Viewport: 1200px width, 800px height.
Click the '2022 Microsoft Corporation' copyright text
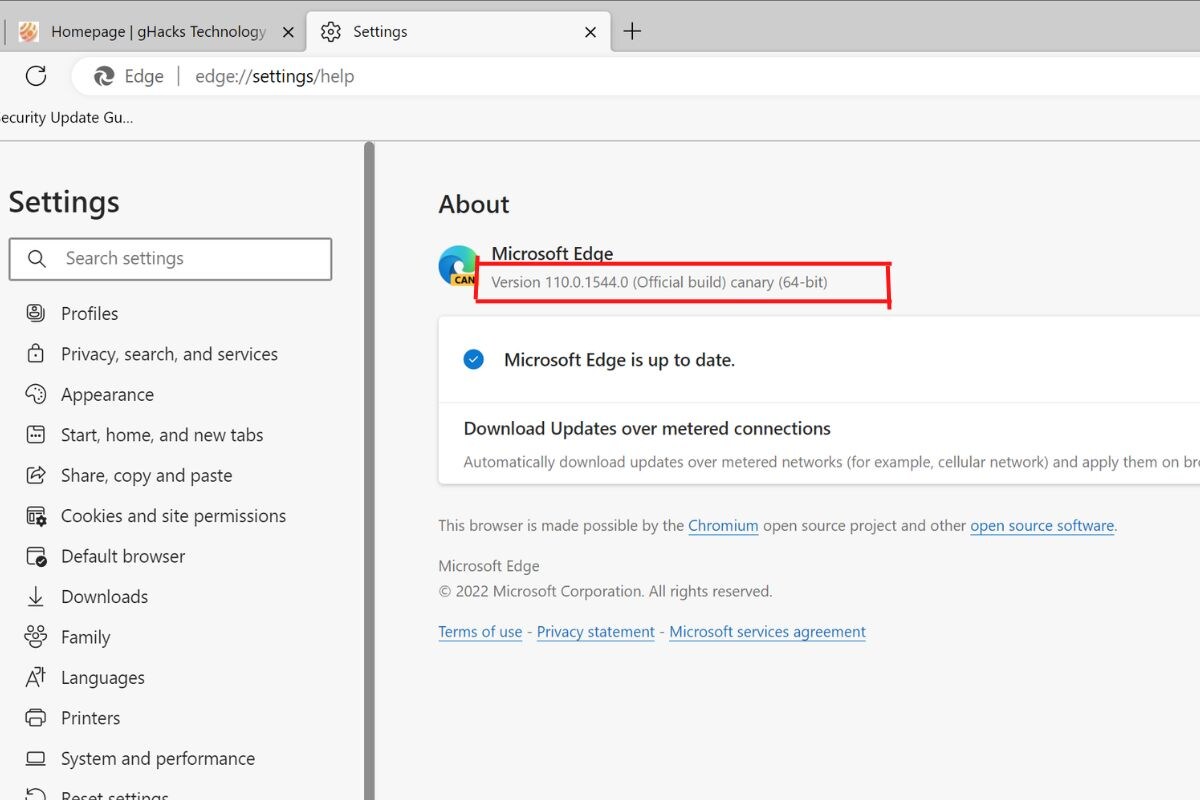tap(605, 591)
